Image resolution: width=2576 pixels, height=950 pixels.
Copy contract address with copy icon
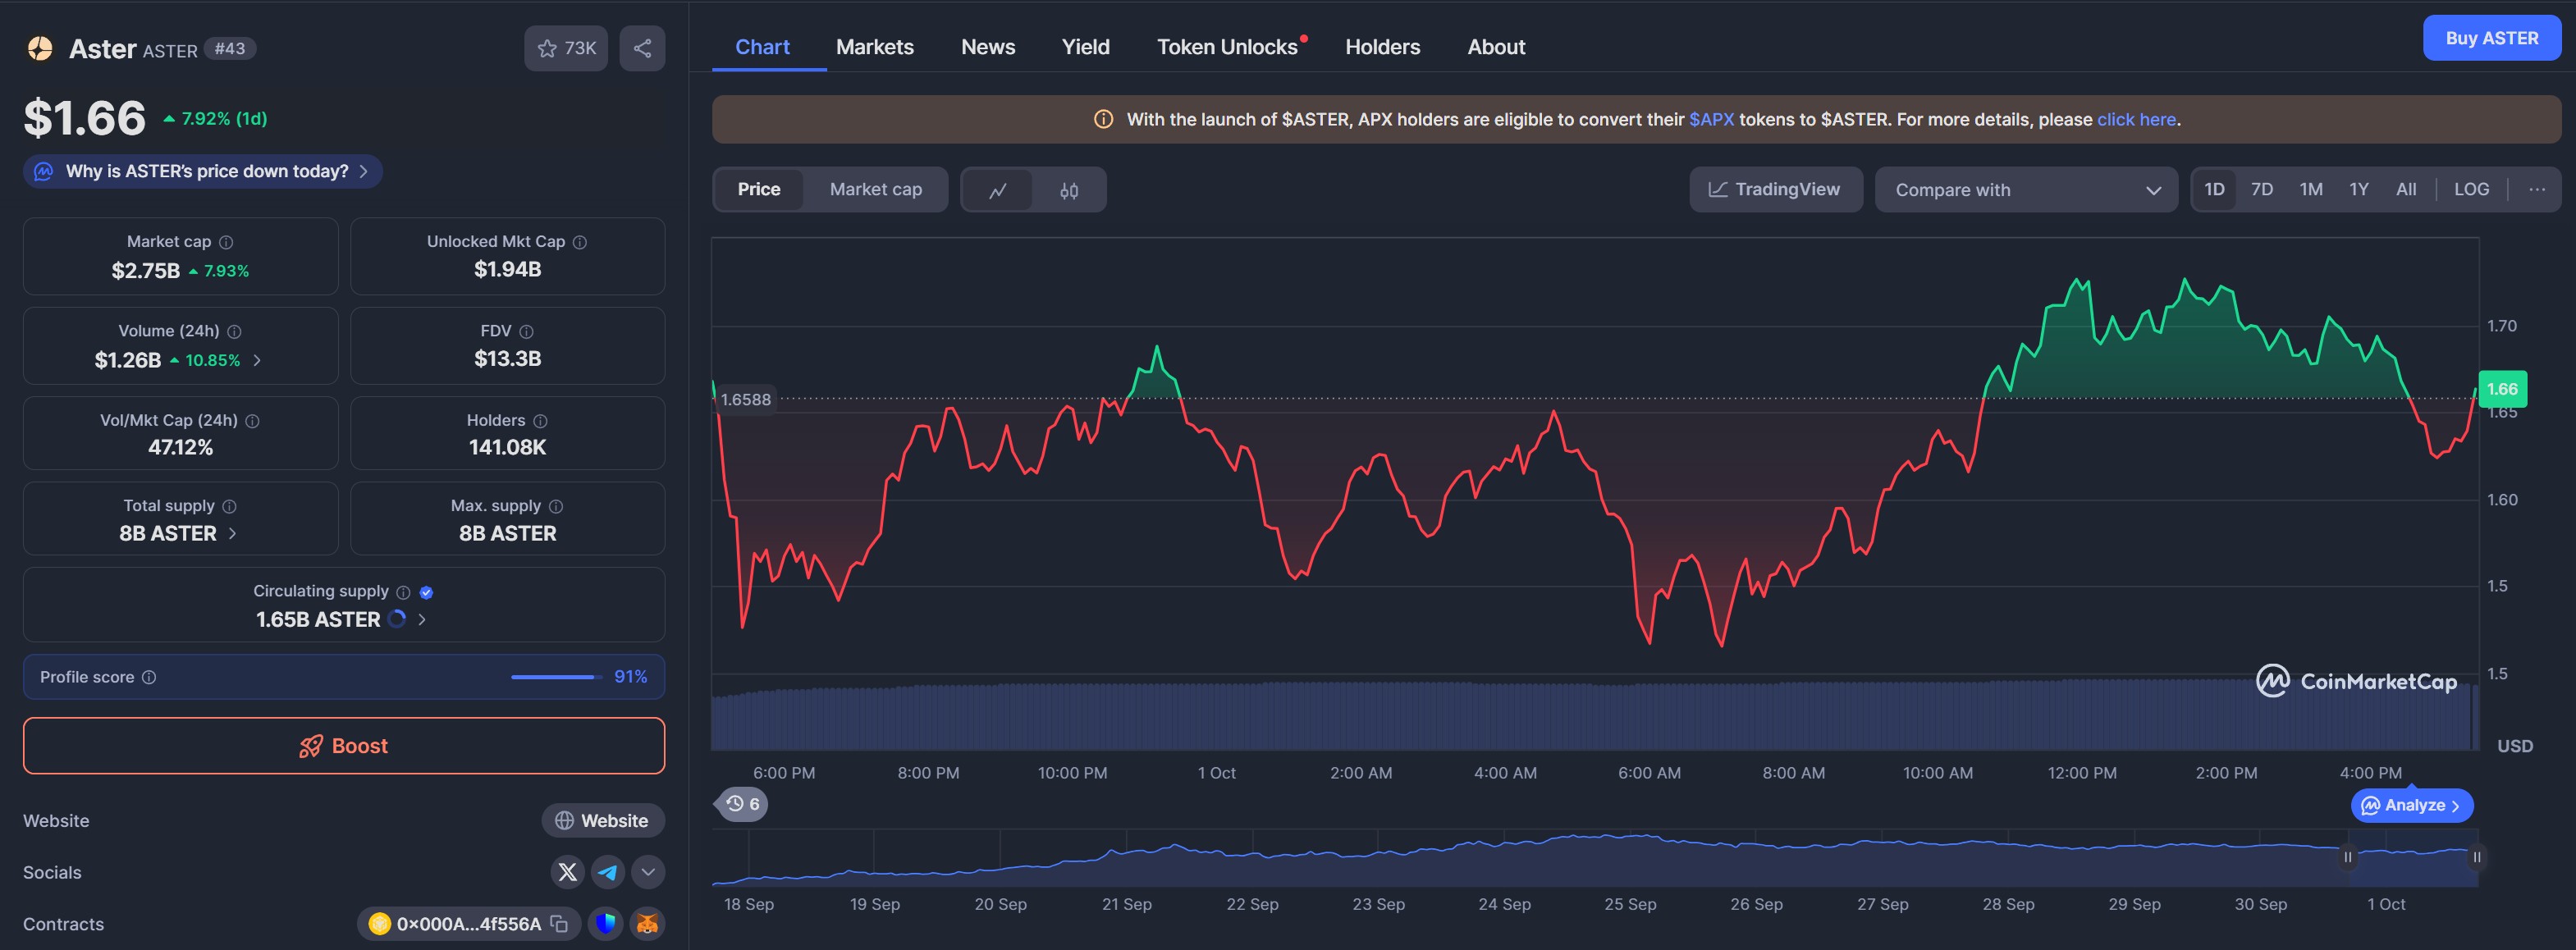(x=560, y=924)
